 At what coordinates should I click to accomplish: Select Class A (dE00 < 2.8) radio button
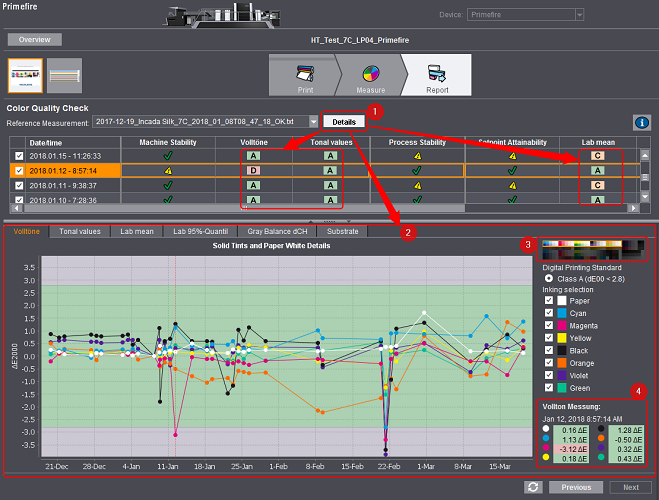(x=548, y=279)
